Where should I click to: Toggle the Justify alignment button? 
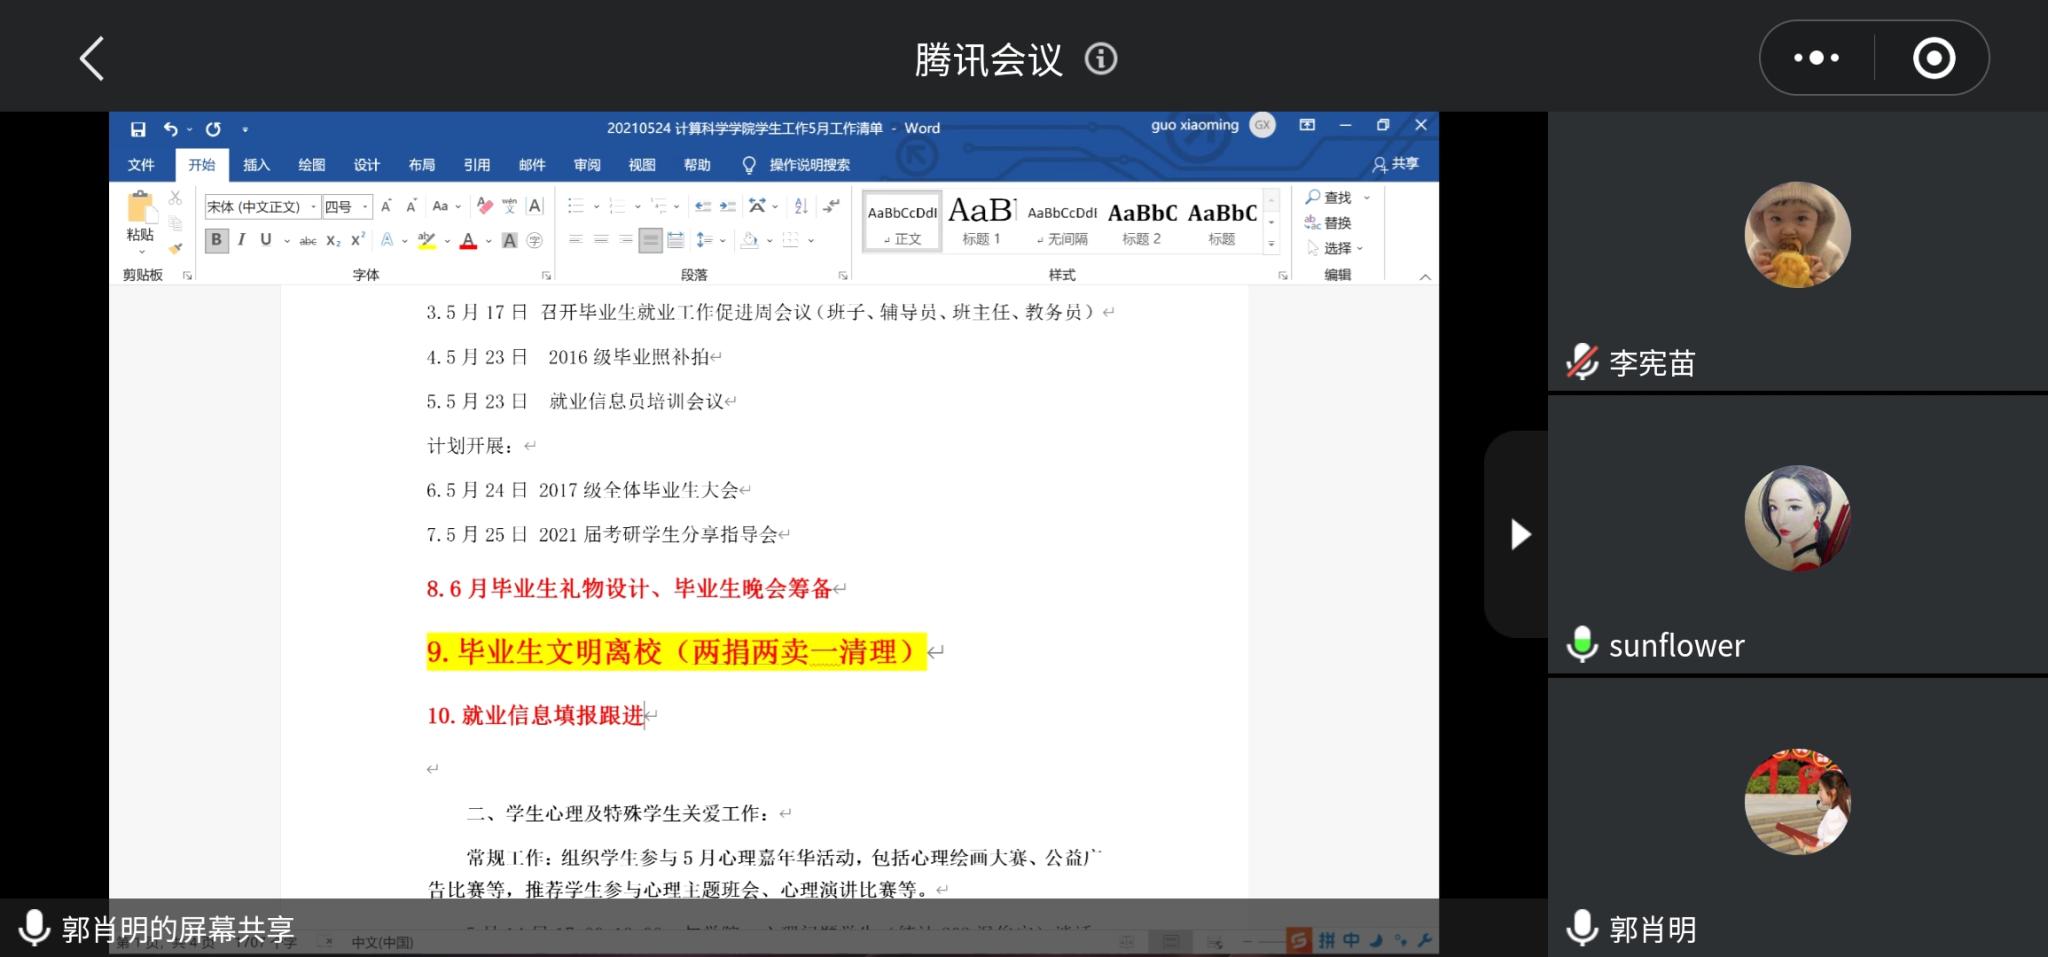pyautogui.click(x=650, y=240)
